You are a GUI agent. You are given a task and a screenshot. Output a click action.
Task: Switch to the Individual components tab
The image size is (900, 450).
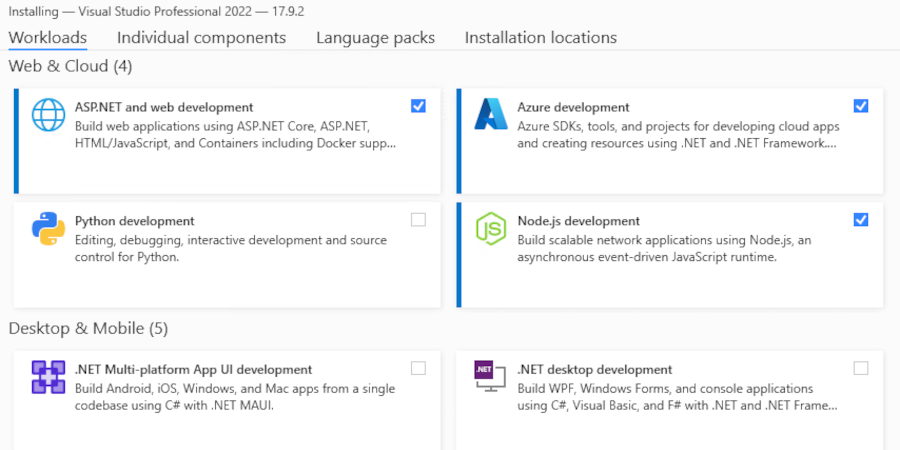(x=201, y=38)
